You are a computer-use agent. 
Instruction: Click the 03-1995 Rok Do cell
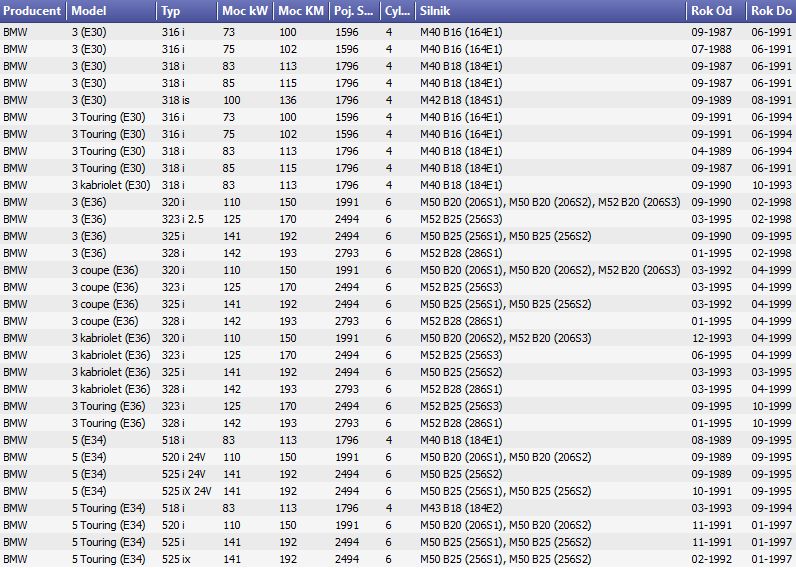(x=772, y=372)
